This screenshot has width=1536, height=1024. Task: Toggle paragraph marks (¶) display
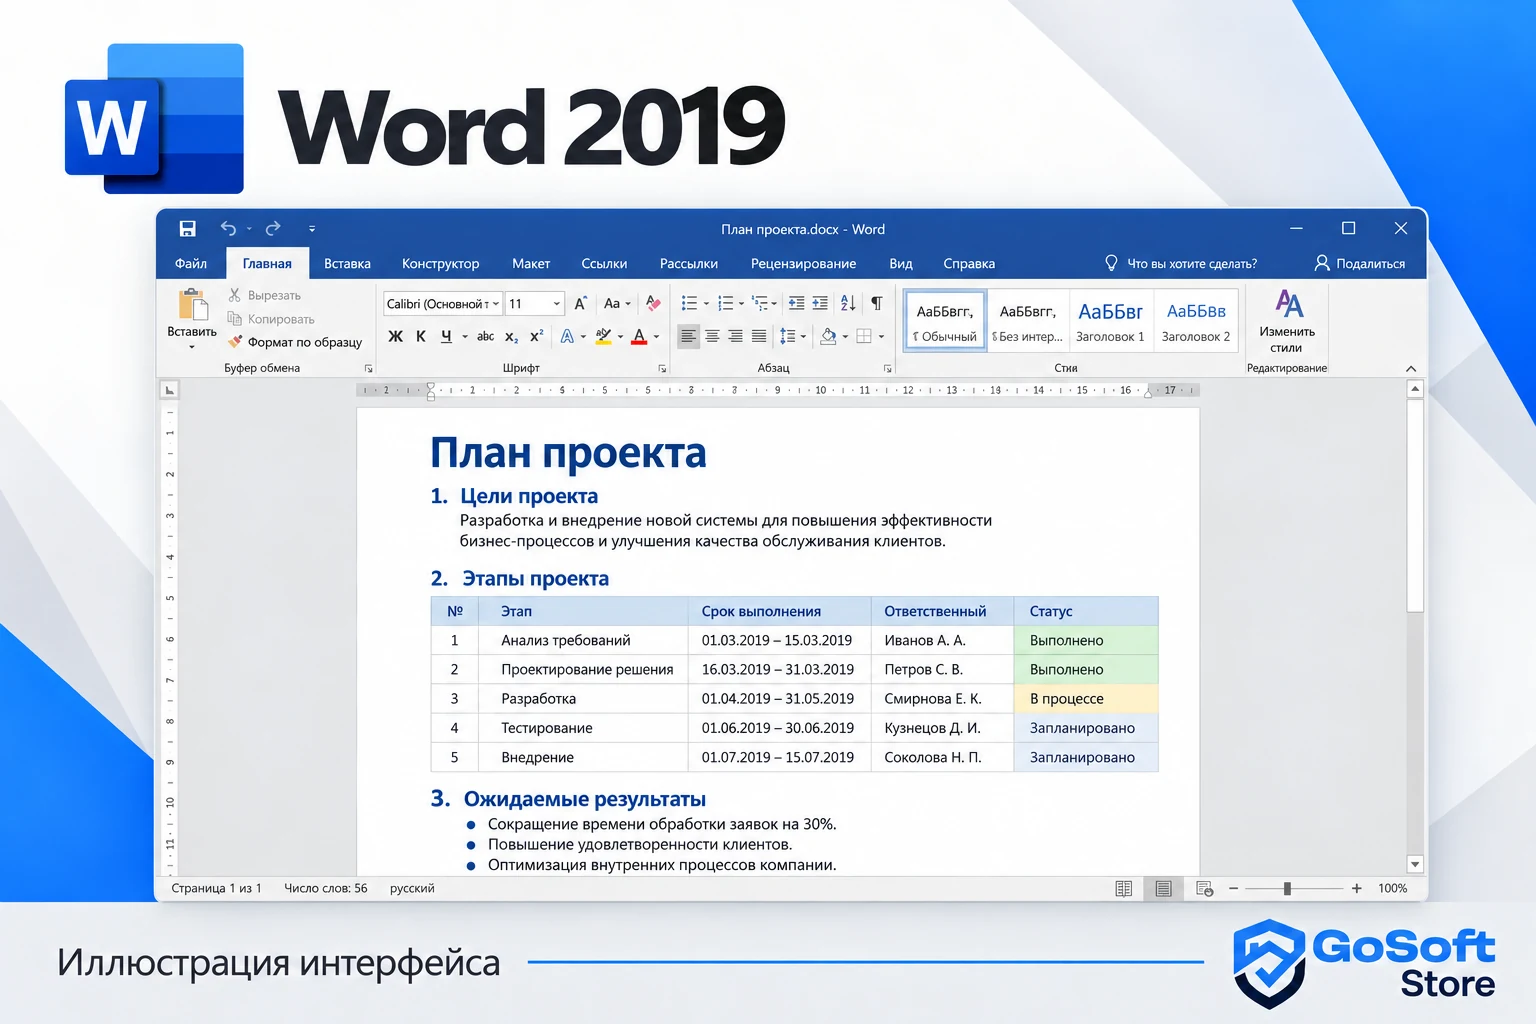tap(876, 303)
